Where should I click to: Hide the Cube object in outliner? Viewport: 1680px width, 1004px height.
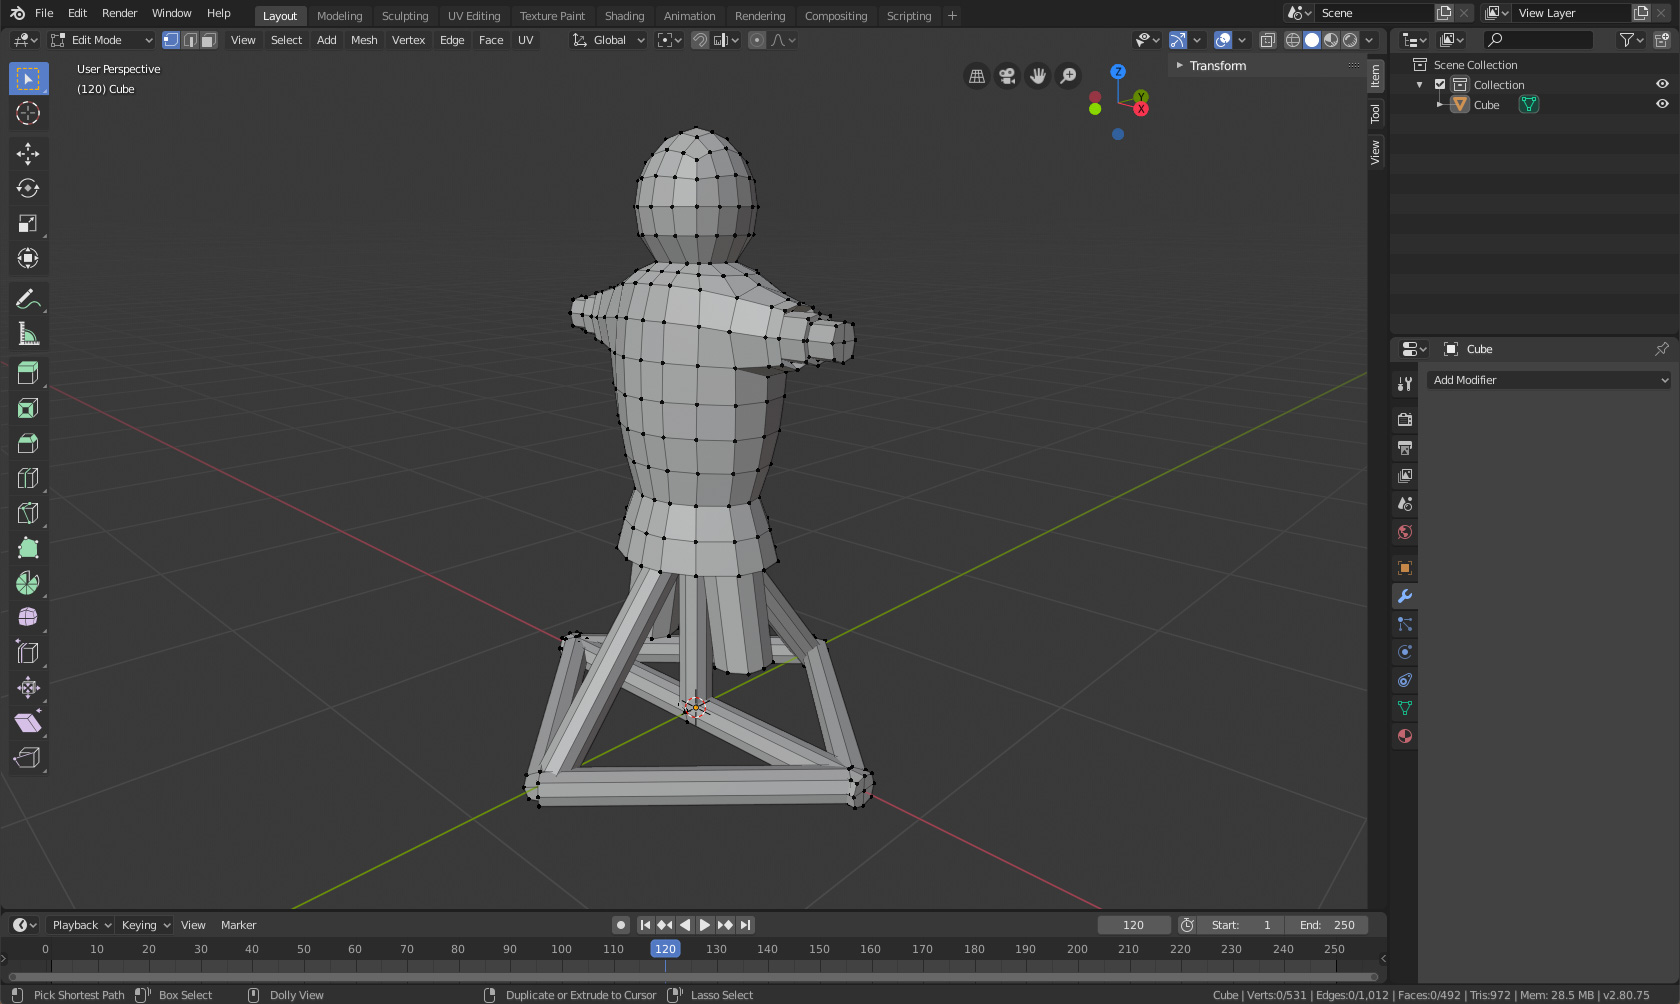[x=1662, y=104]
